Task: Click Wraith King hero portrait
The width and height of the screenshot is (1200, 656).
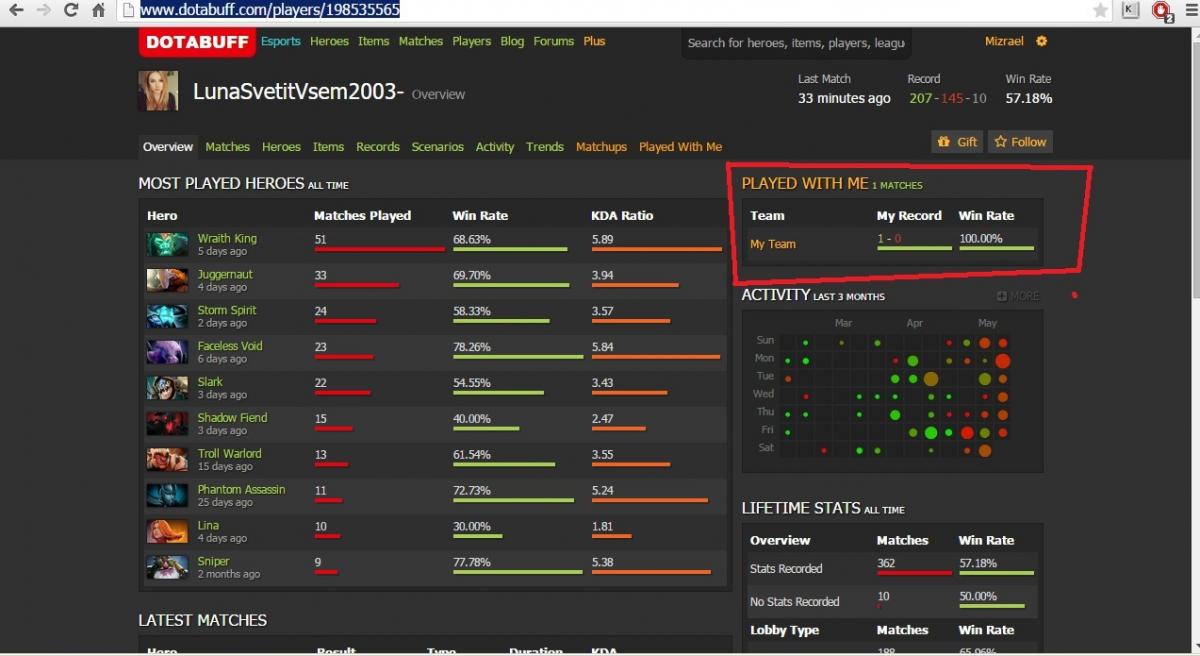Action: point(167,244)
